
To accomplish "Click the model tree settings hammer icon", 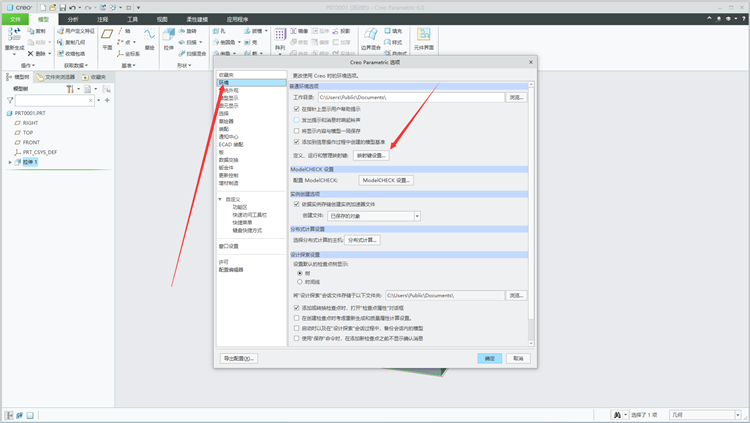I will 70,89.
